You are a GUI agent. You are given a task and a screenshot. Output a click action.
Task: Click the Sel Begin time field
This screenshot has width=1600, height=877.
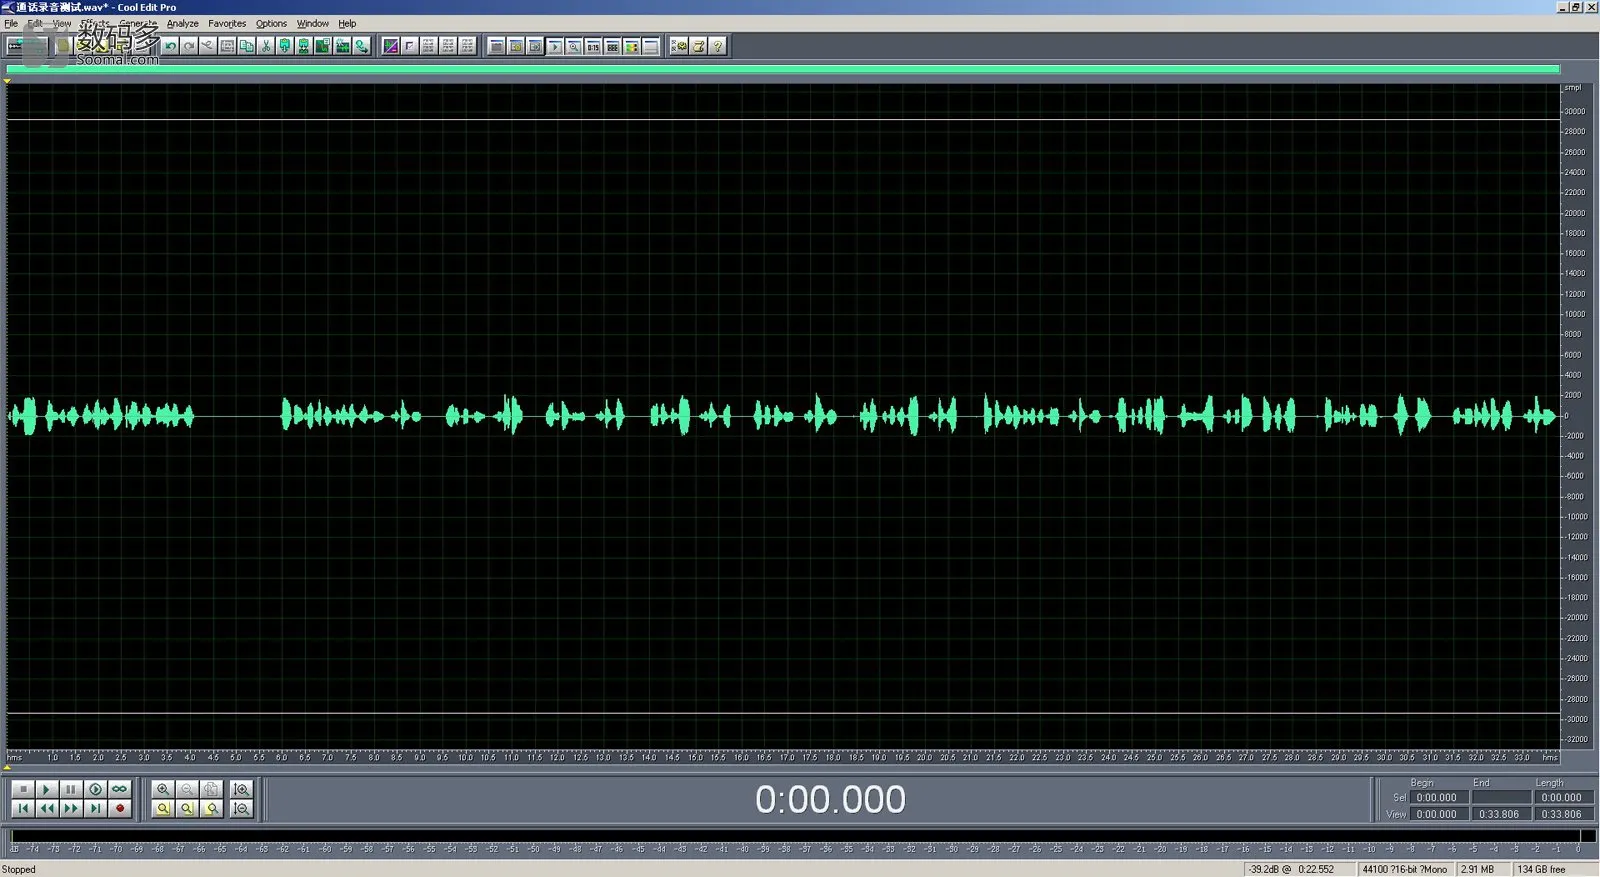click(1439, 798)
